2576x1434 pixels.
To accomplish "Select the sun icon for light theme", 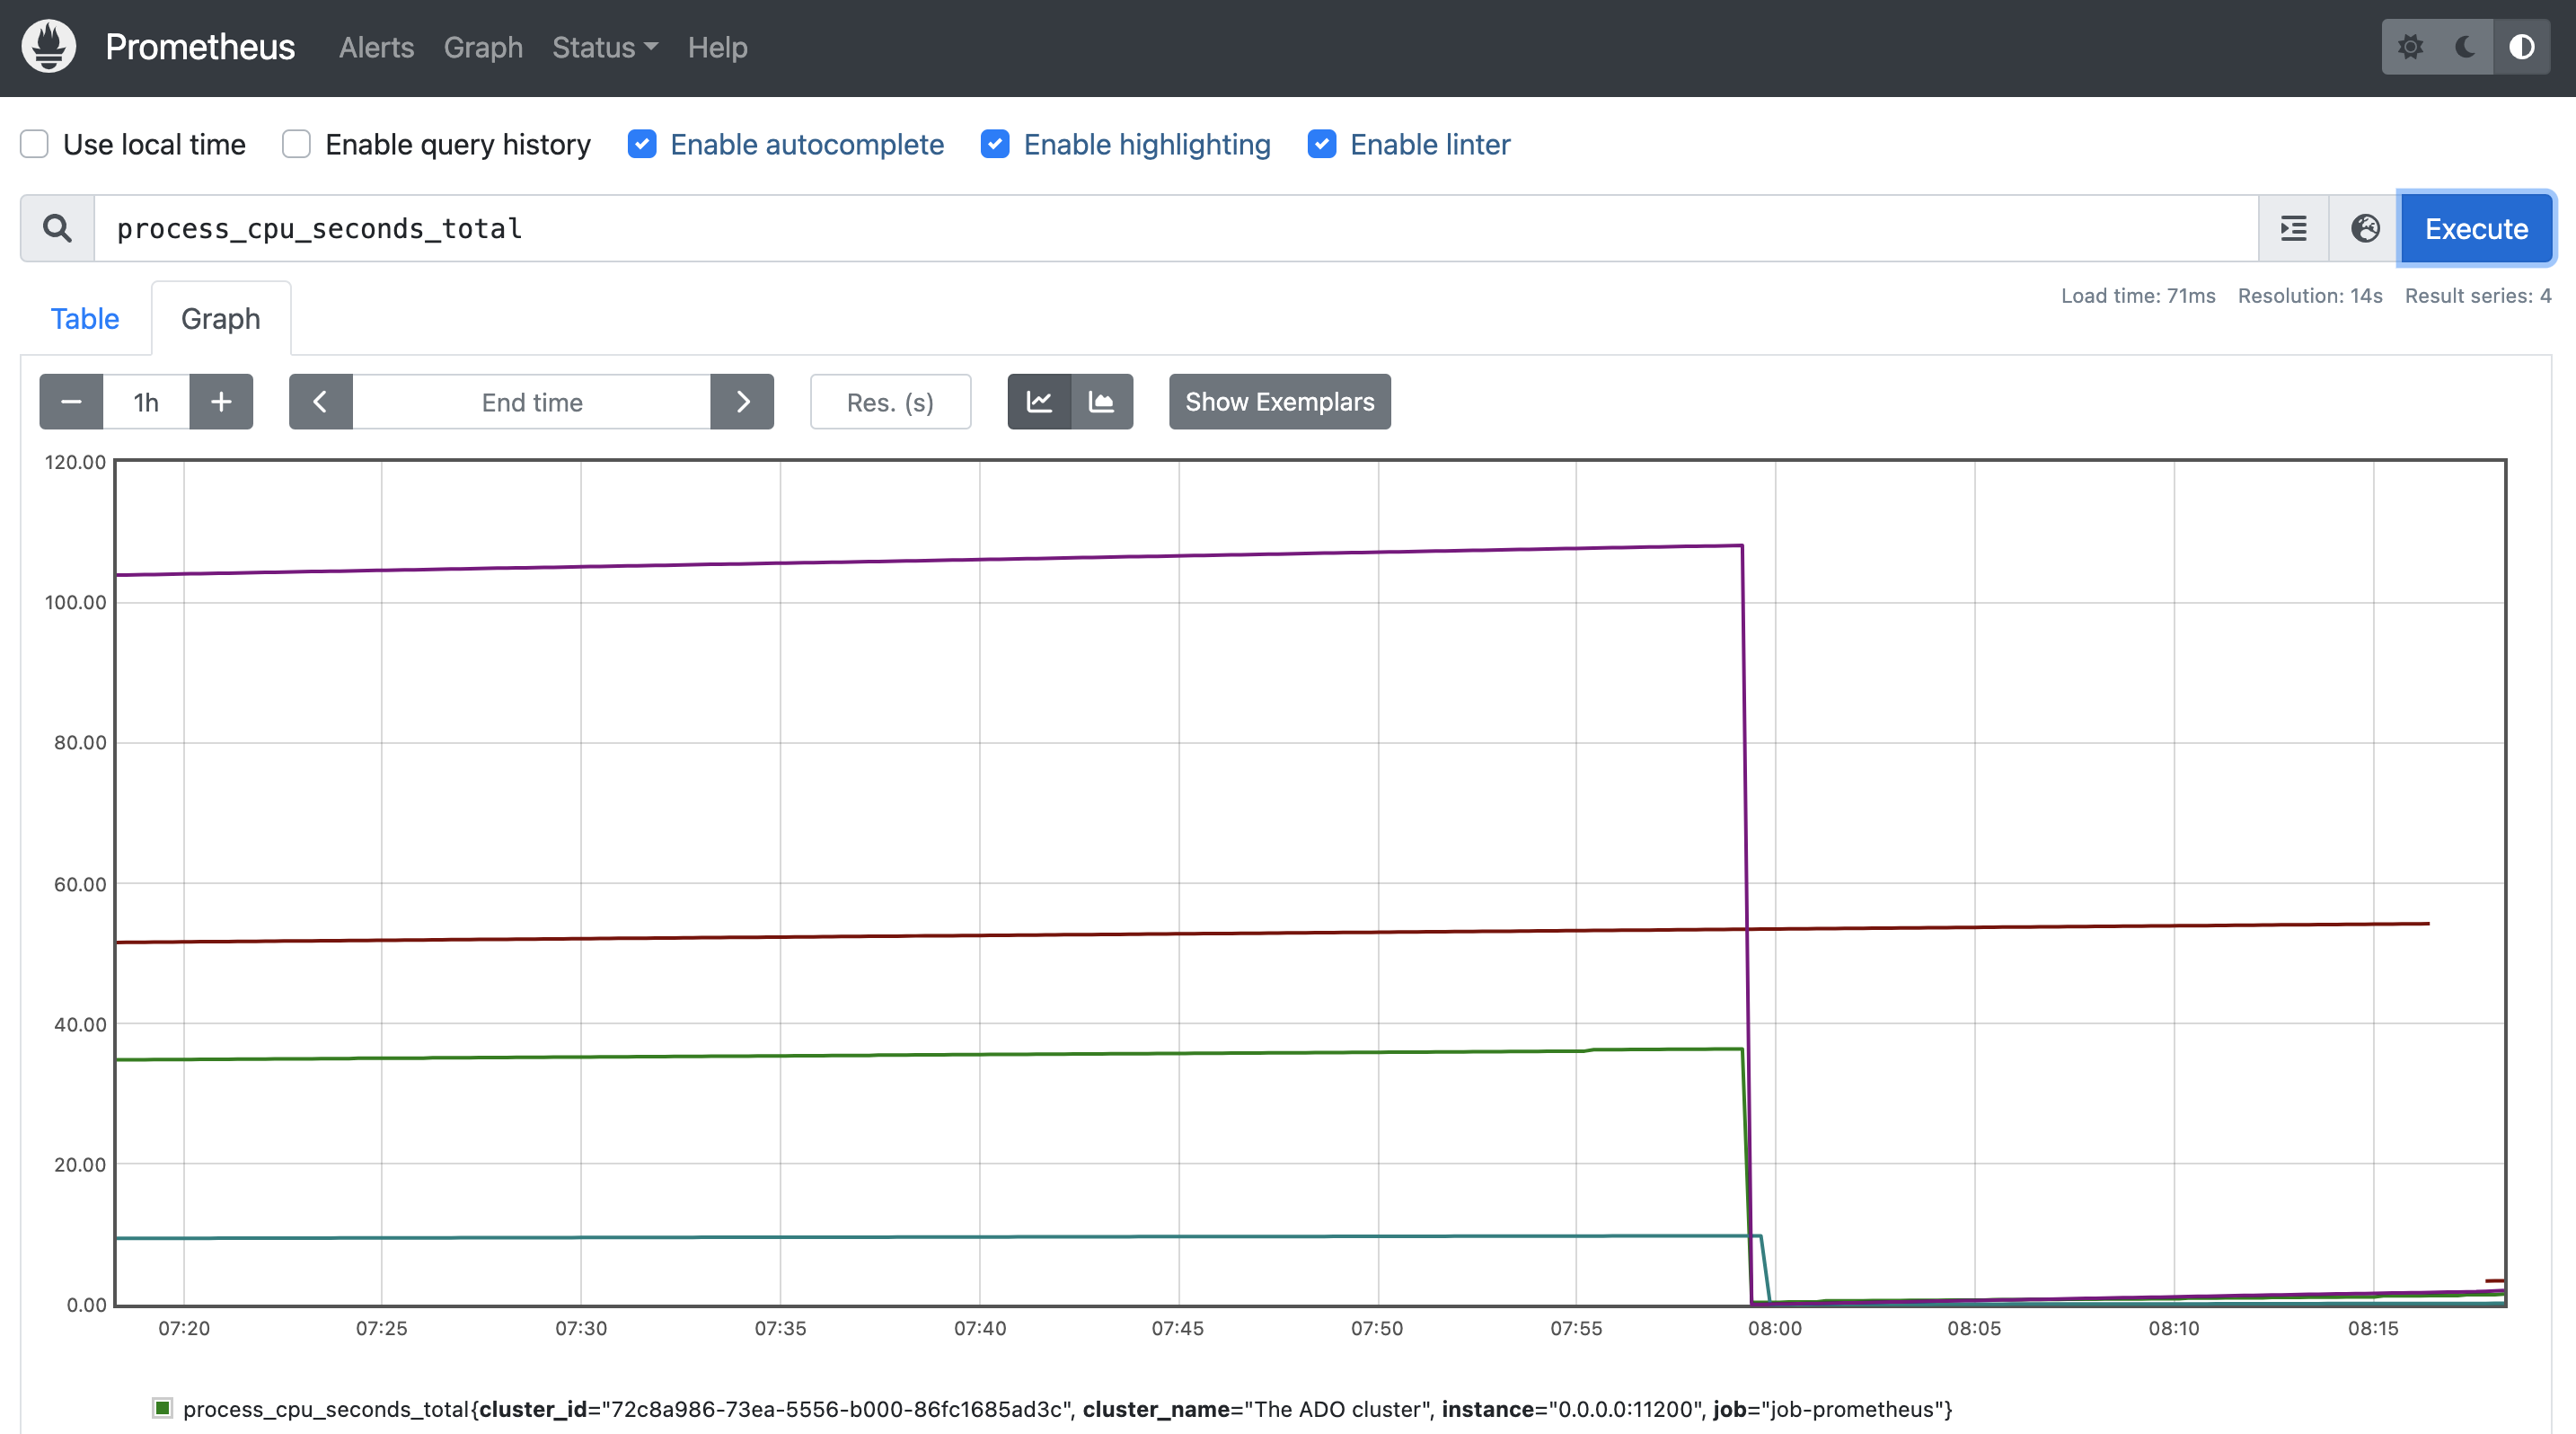I will (2412, 47).
